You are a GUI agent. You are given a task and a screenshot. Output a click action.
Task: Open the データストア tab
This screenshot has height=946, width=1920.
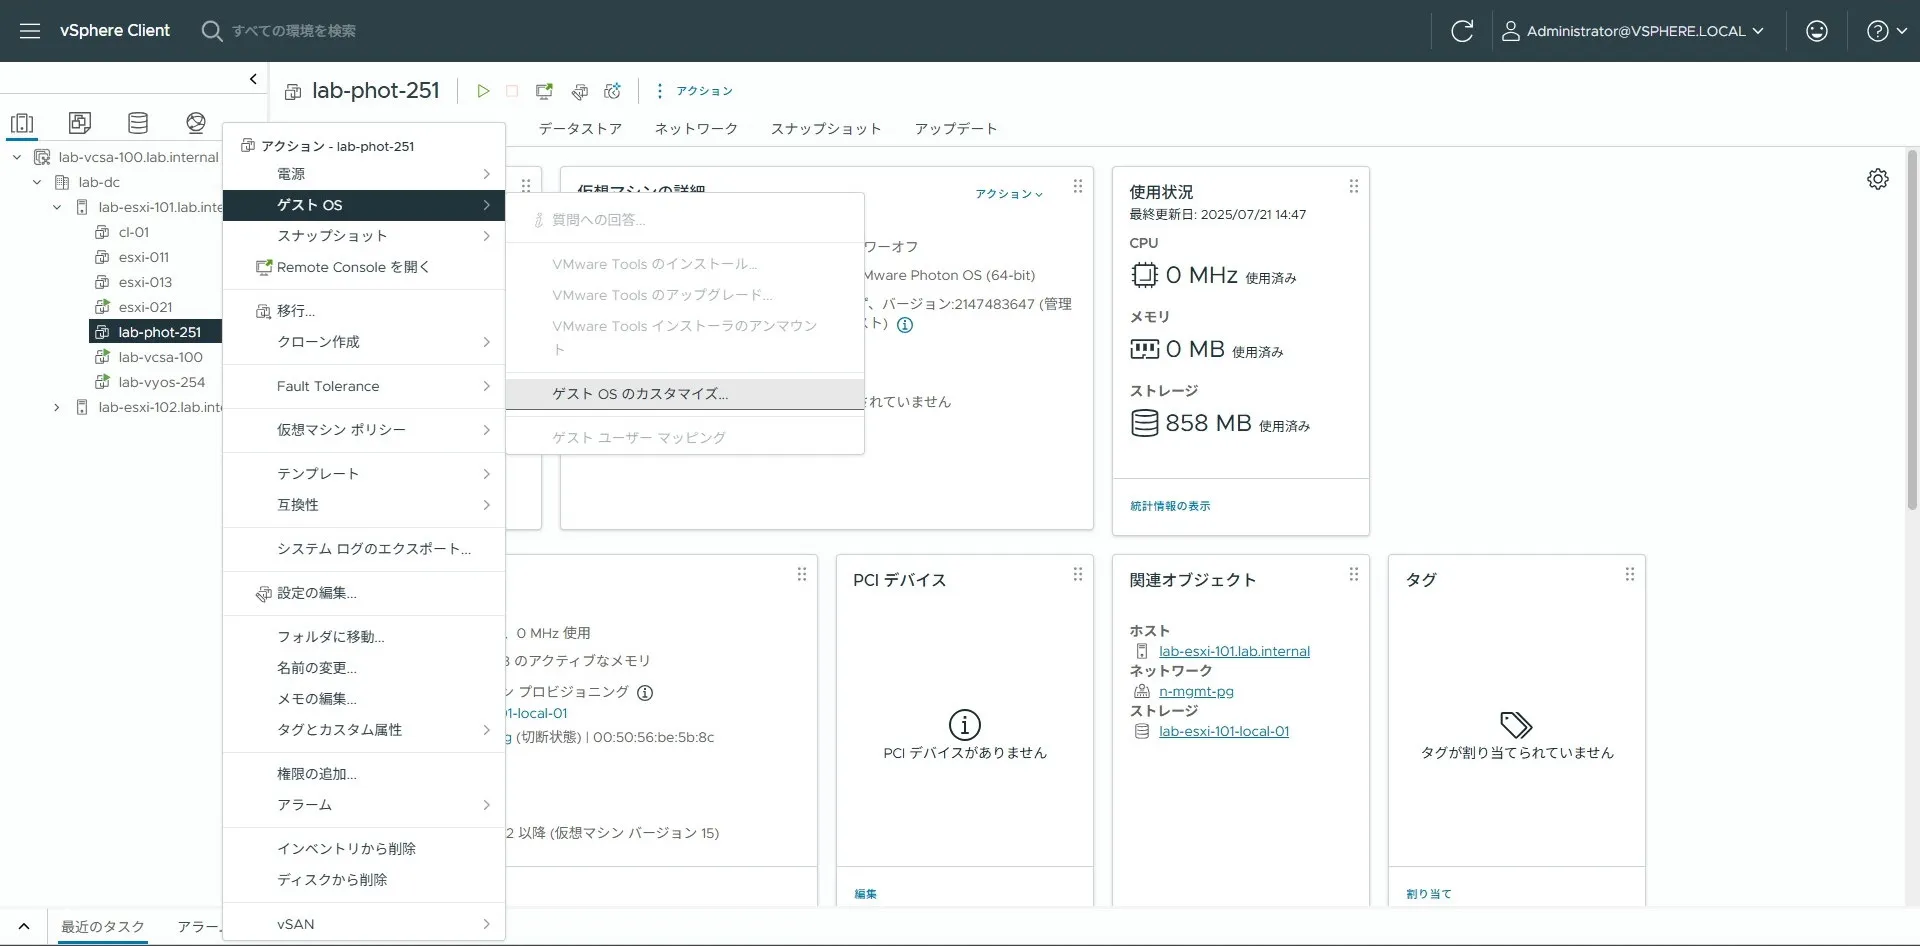(x=580, y=129)
